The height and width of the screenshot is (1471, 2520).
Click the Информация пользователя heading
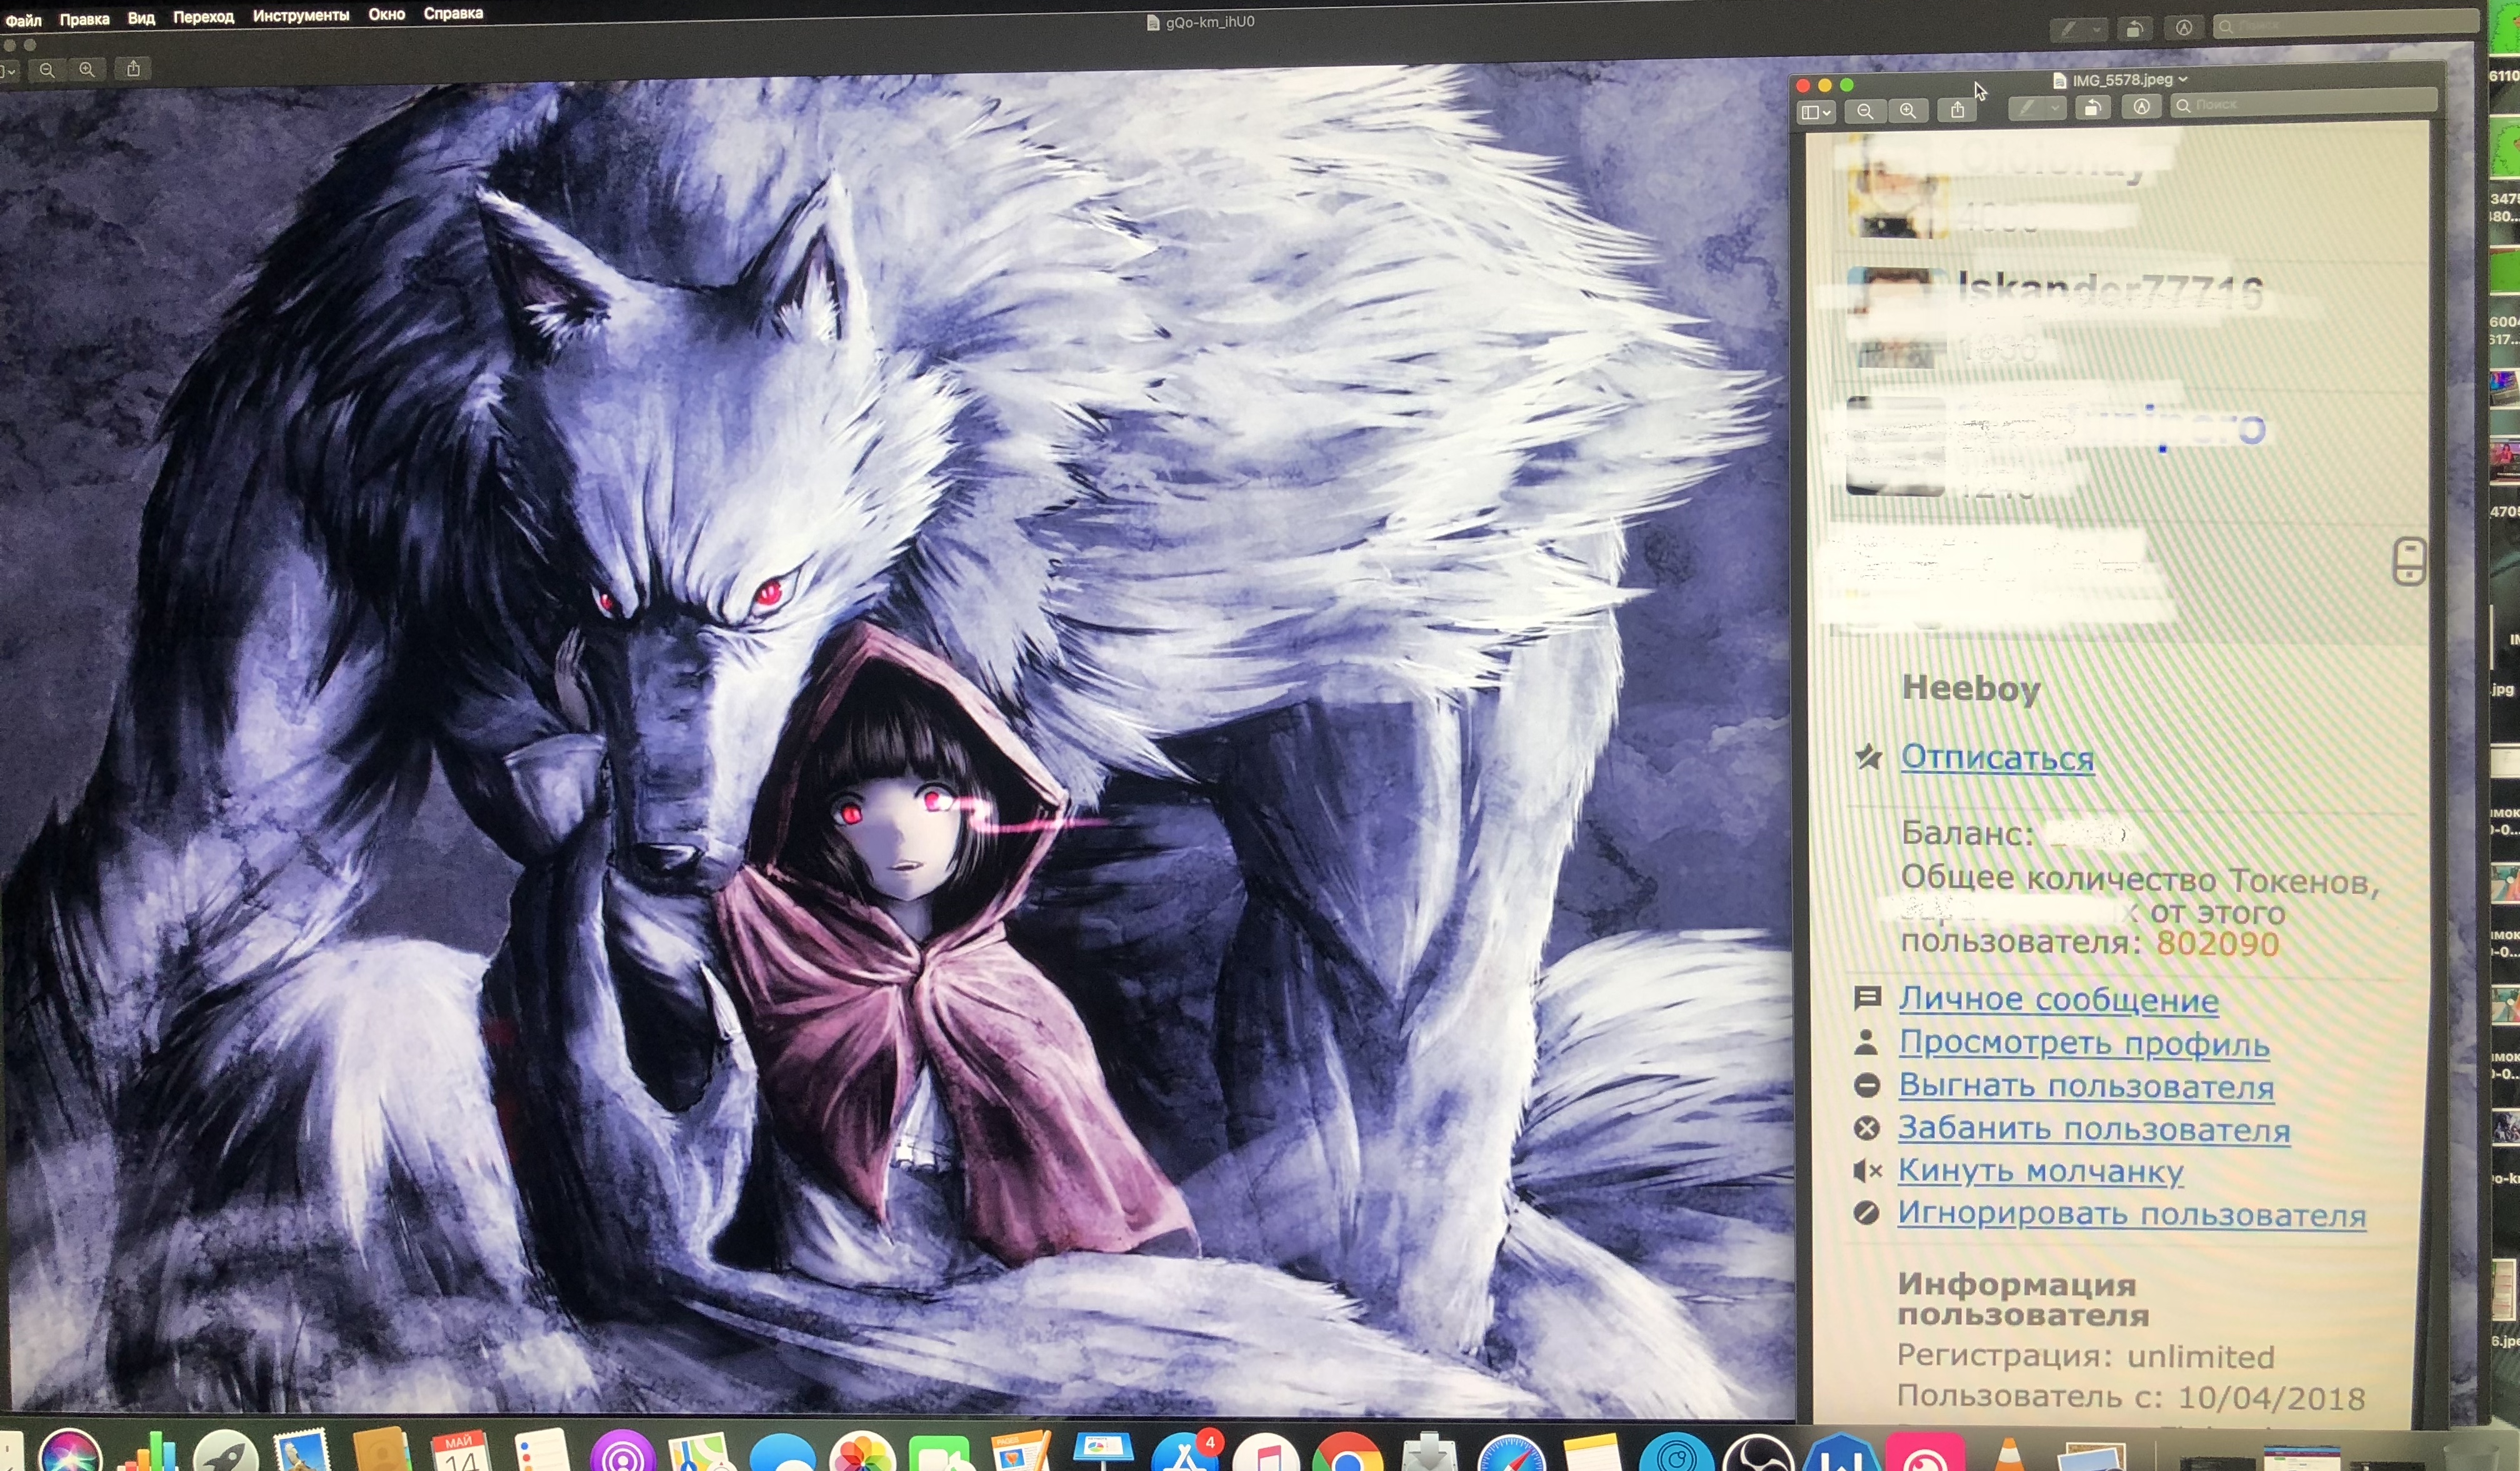pyautogui.click(x=2023, y=1299)
